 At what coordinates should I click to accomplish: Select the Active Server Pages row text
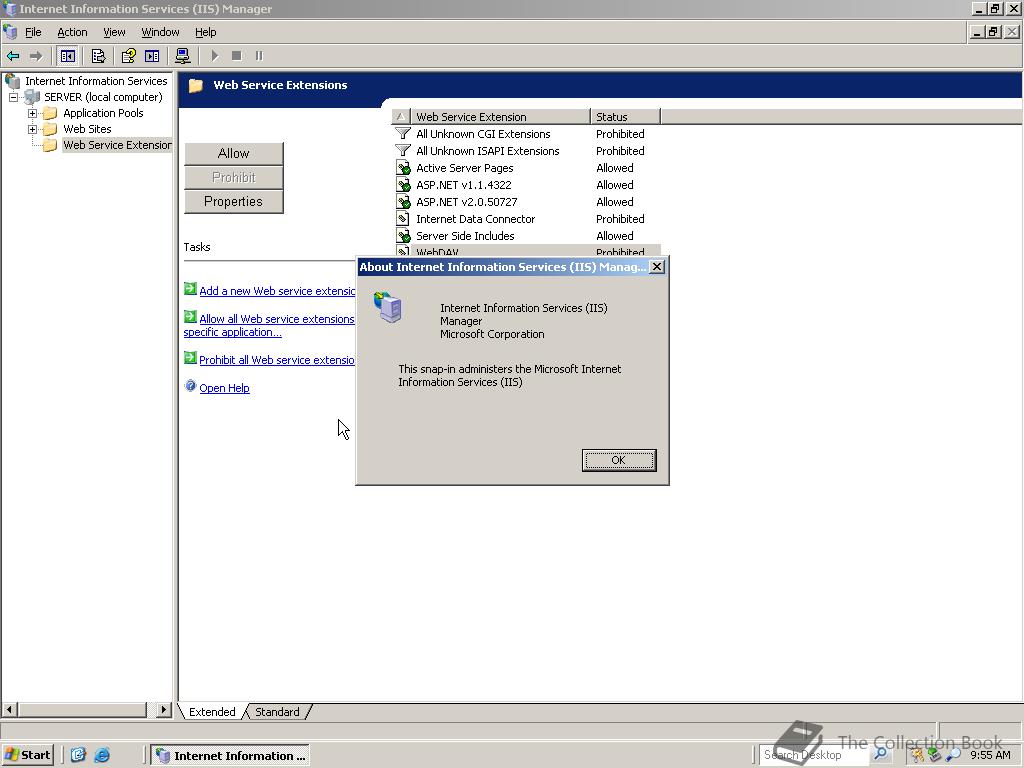click(x=464, y=168)
